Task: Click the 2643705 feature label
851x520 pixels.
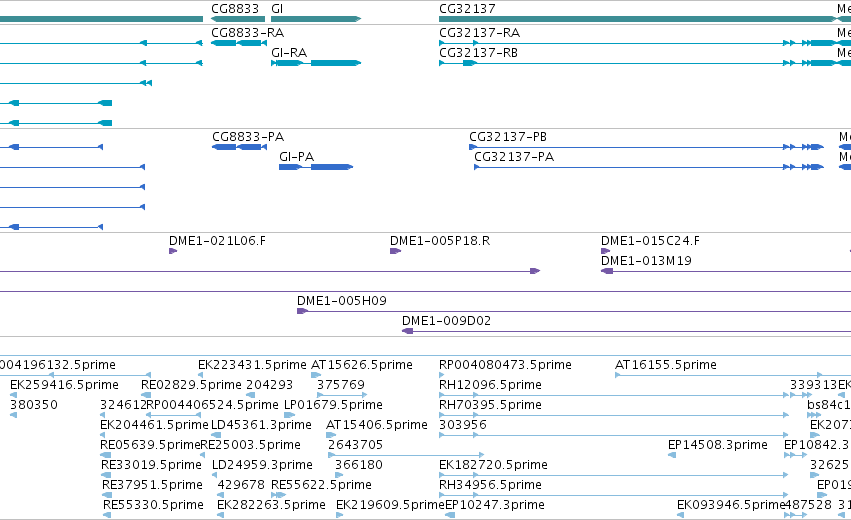Action: [355, 445]
